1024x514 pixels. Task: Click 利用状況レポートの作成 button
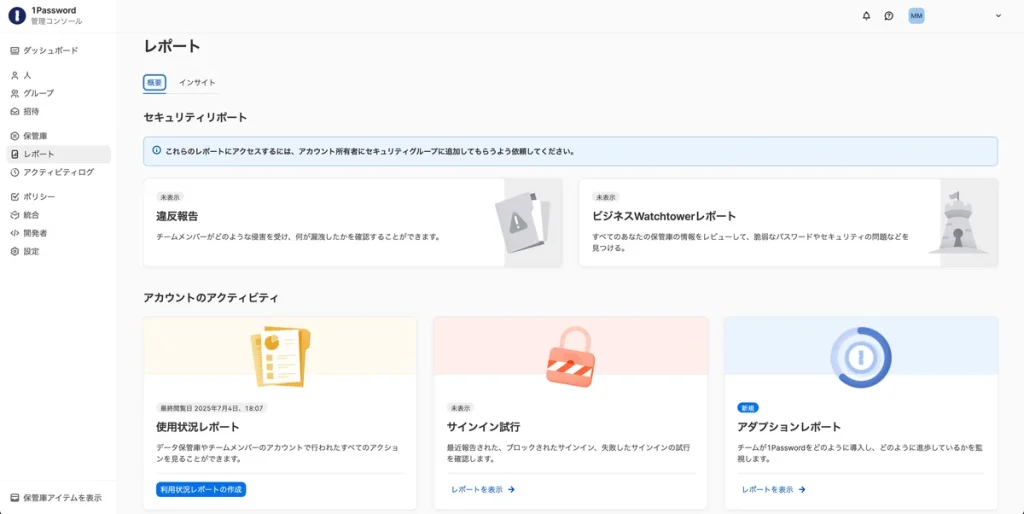201,489
